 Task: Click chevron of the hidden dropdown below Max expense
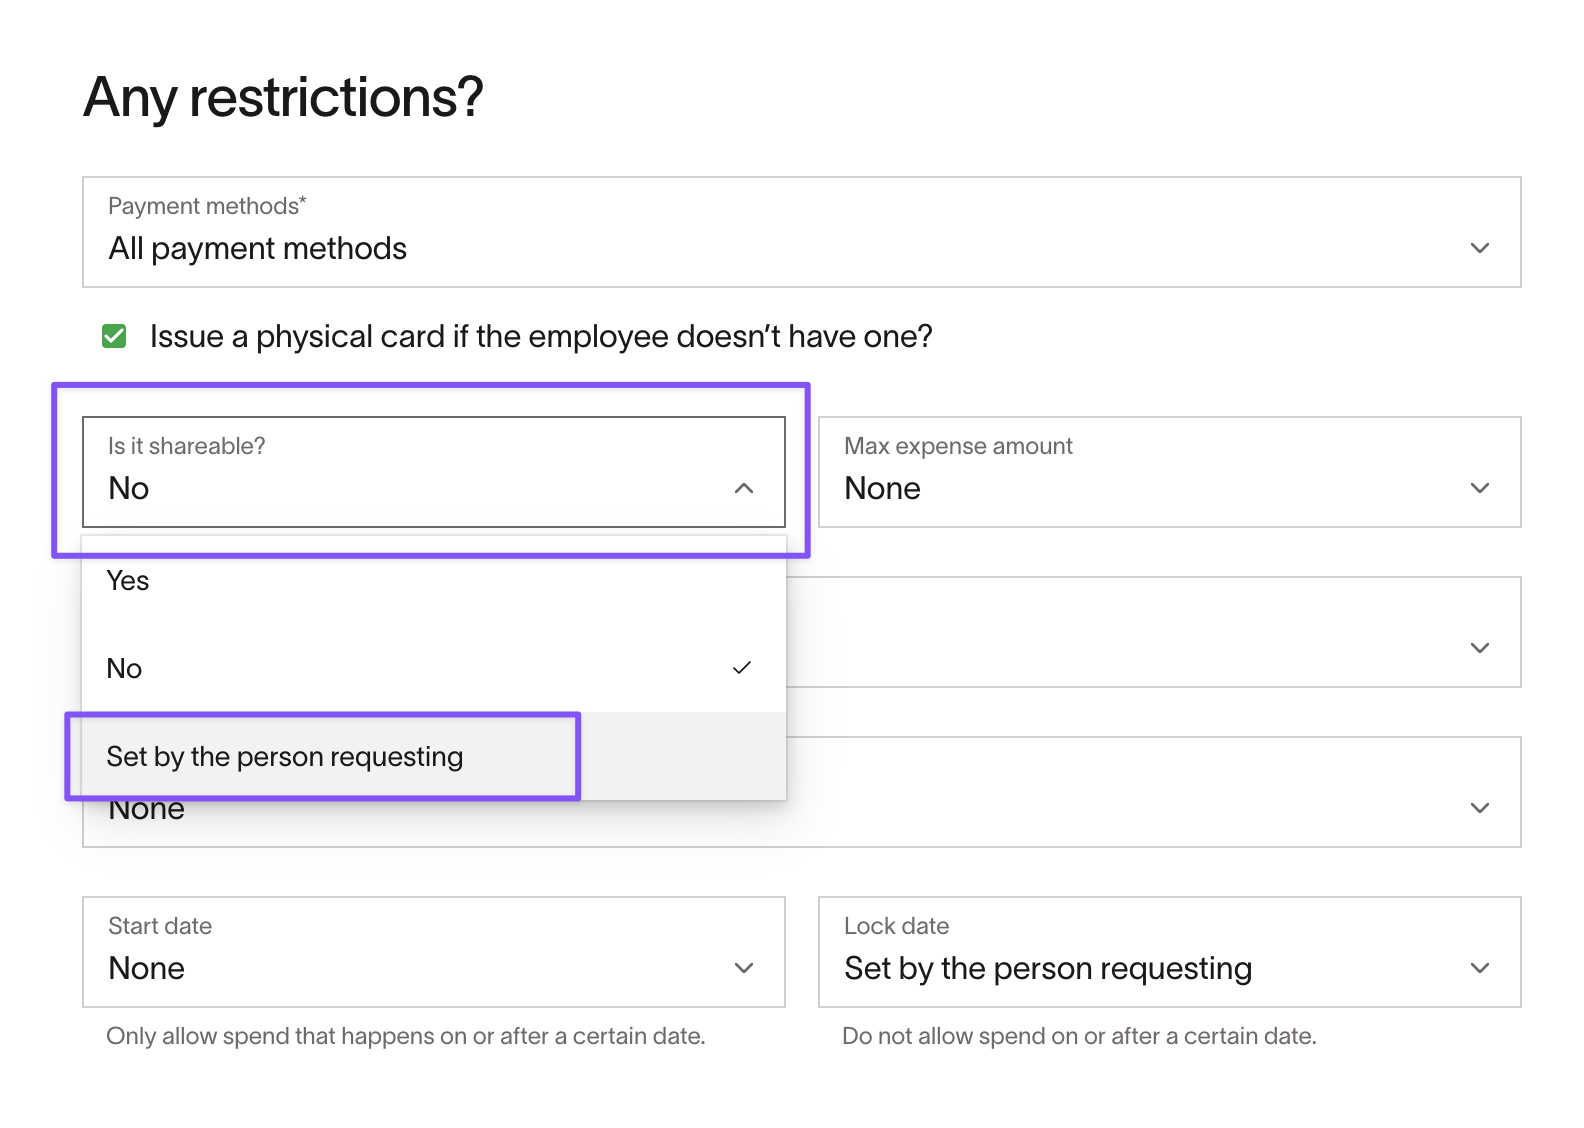click(x=1480, y=648)
